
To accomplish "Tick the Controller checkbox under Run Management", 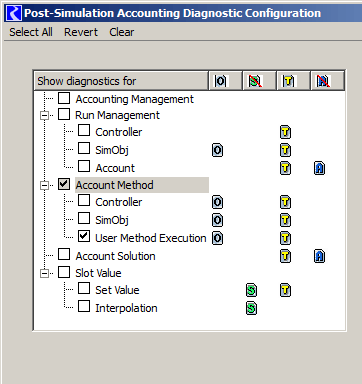I will pyautogui.click(x=84, y=130).
